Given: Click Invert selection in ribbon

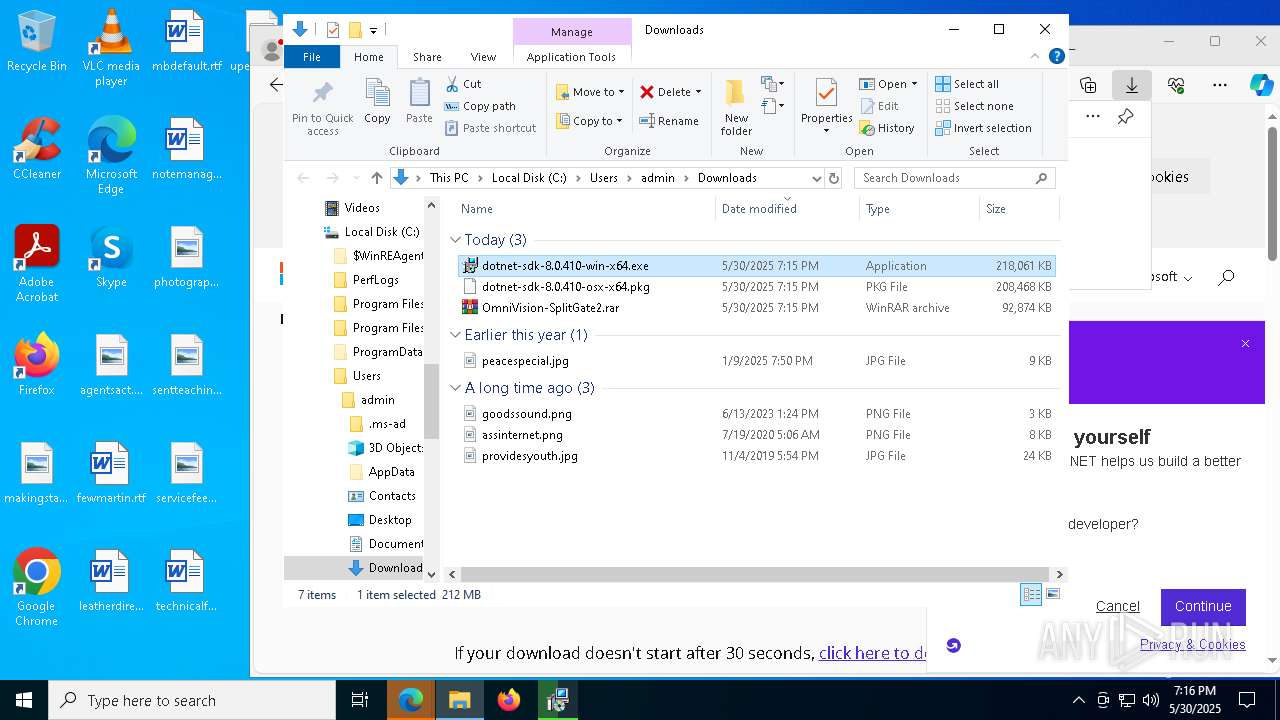Looking at the screenshot, I should coord(983,128).
